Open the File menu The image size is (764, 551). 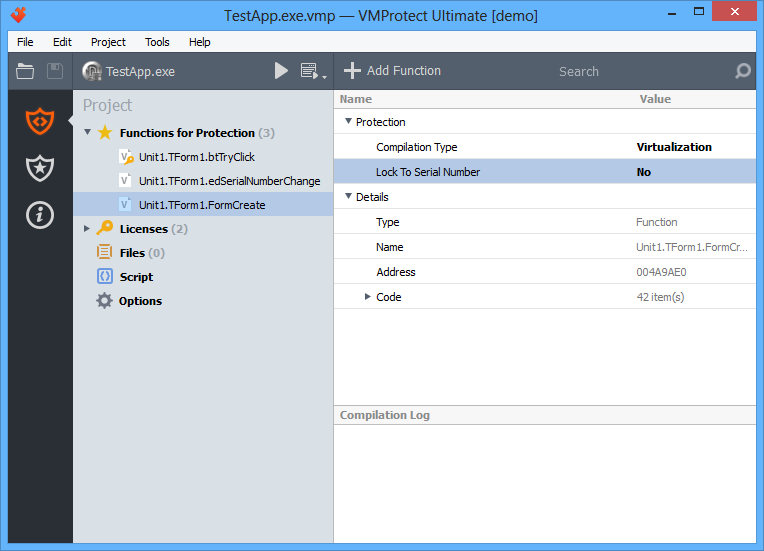(x=25, y=42)
